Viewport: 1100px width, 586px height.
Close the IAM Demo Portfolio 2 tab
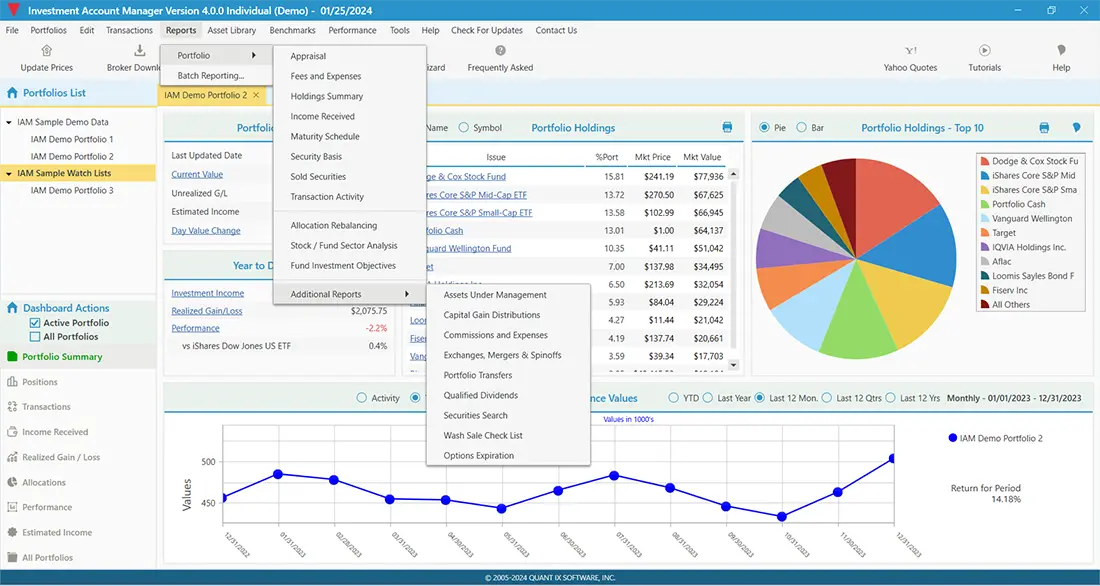coord(256,95)
